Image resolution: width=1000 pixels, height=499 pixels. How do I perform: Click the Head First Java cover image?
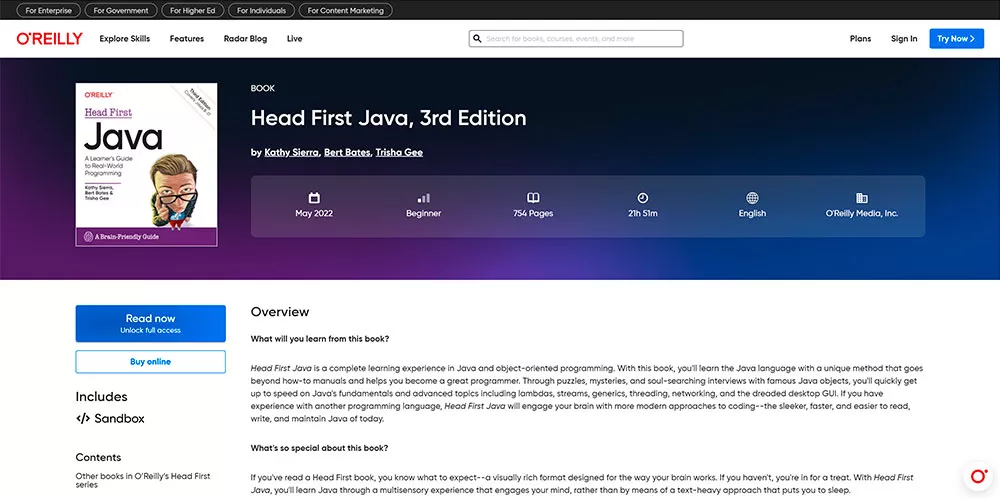(x=147, y=165)
